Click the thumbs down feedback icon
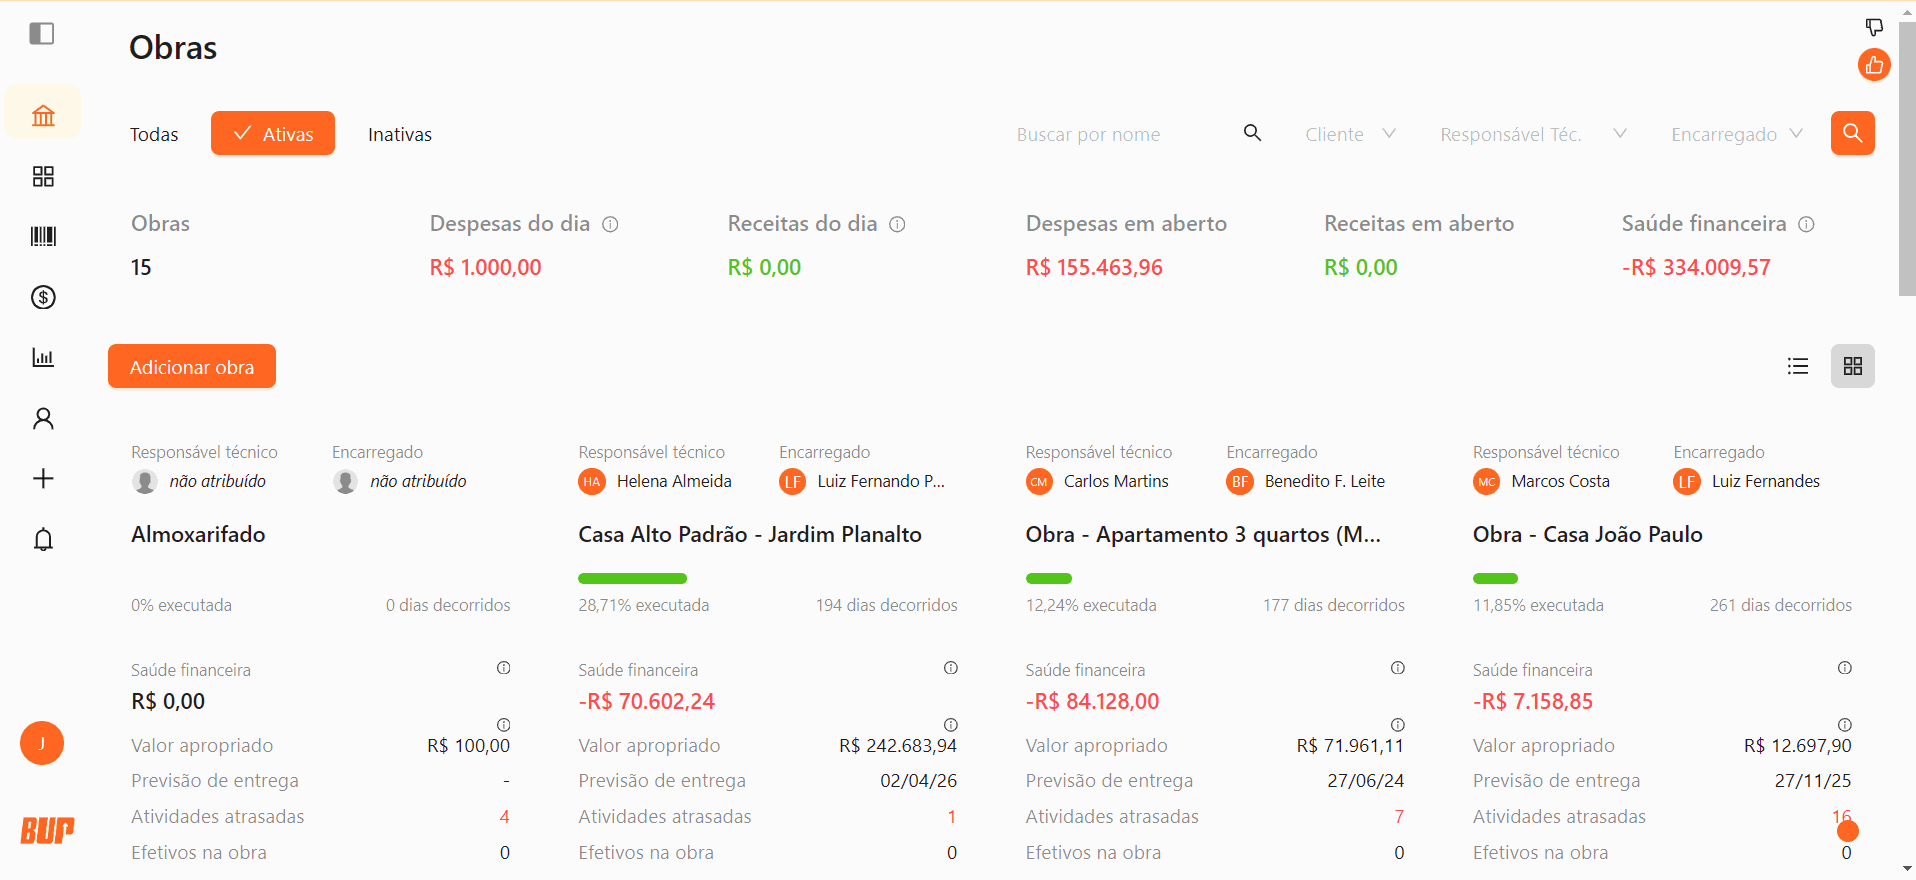Image resolution: width=1916 pixels, height=880 pixels. click(x=1874, y=27)
